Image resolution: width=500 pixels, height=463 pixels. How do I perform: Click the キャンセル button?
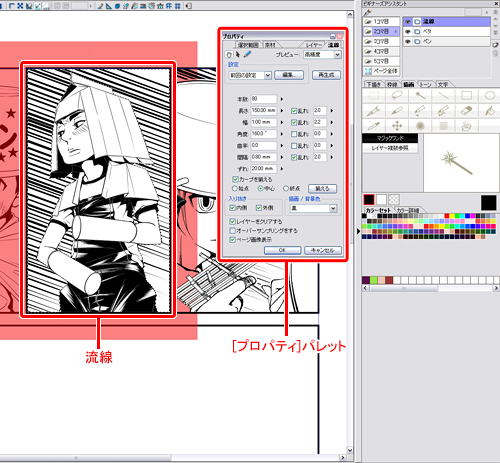(323, 250)
